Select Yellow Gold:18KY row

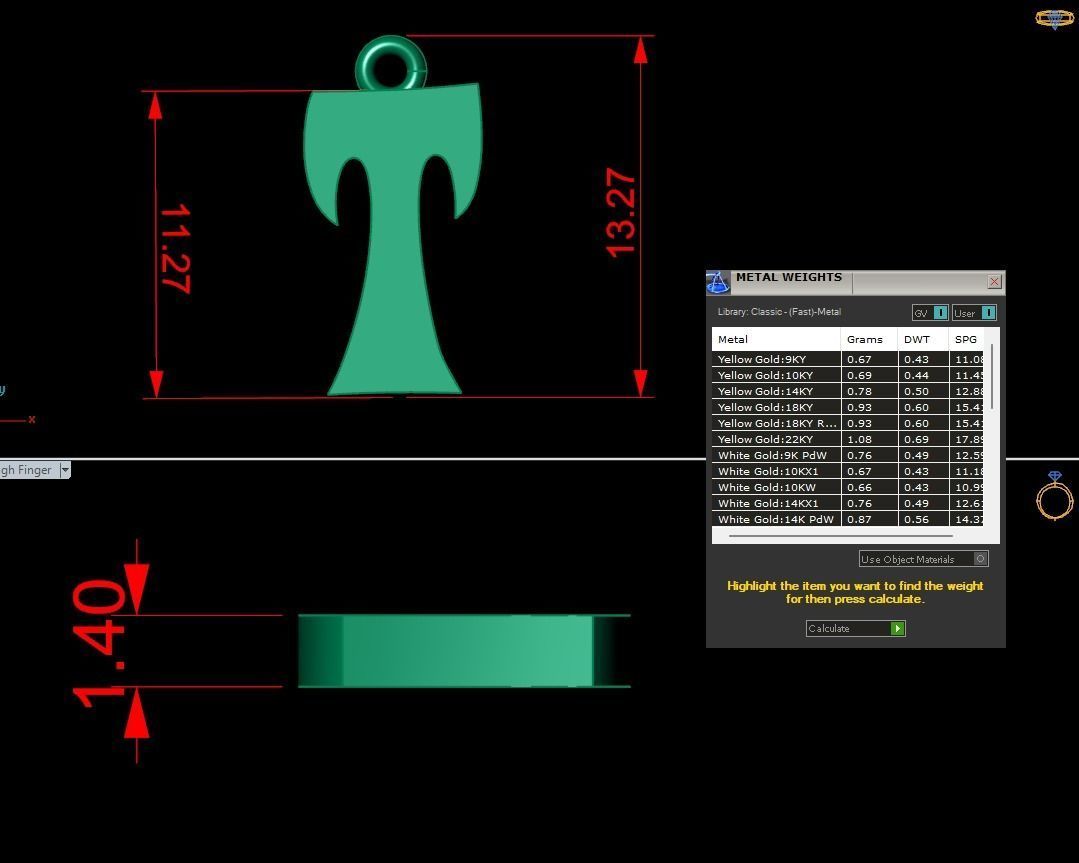(848, 407)
